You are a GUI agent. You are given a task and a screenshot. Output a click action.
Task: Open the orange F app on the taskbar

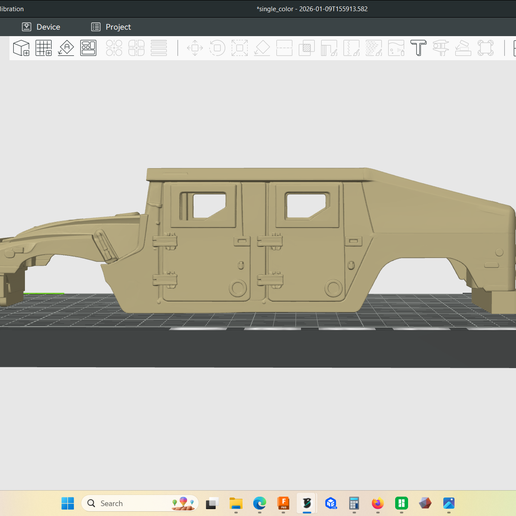click(x=283, y=503)
